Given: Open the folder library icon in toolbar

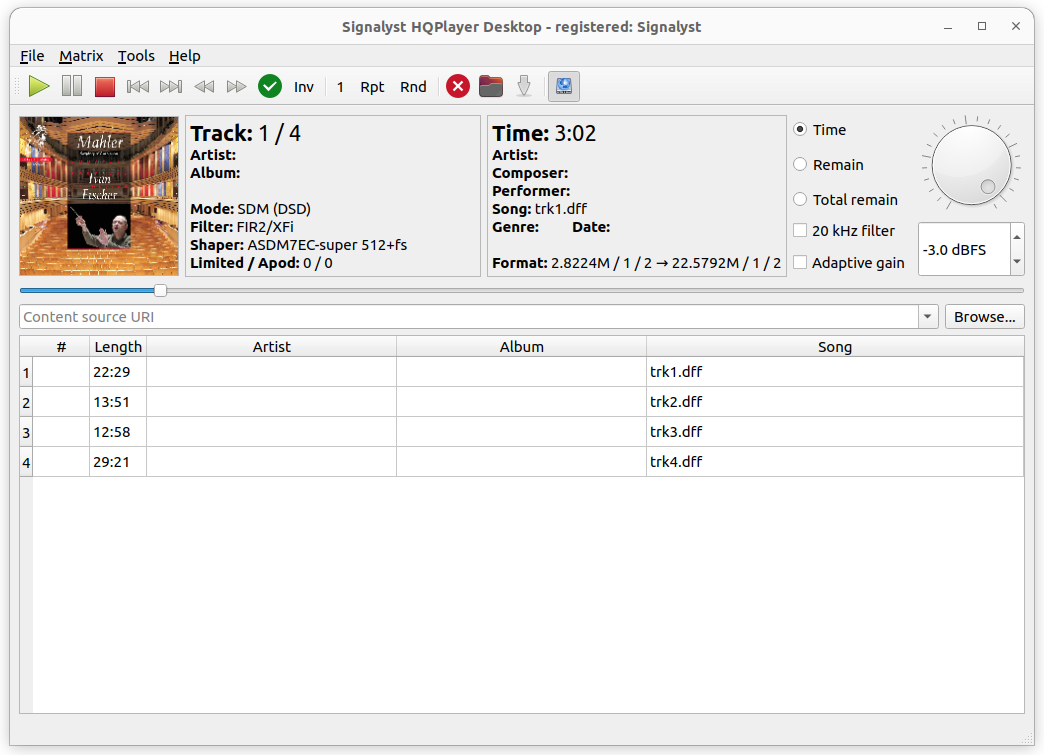Looking at the screenshot, I should (x=491, y=87).
